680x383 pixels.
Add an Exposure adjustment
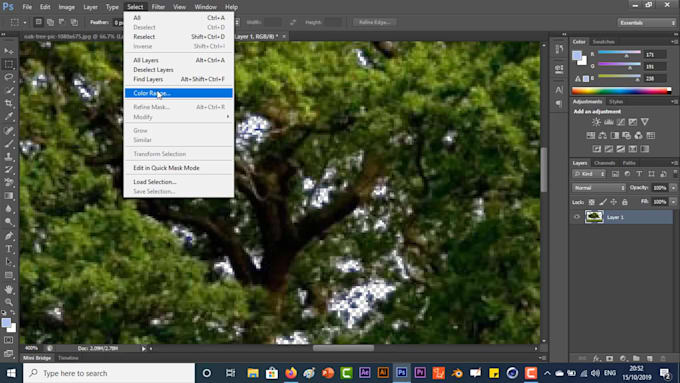click(x=633, y=122)
